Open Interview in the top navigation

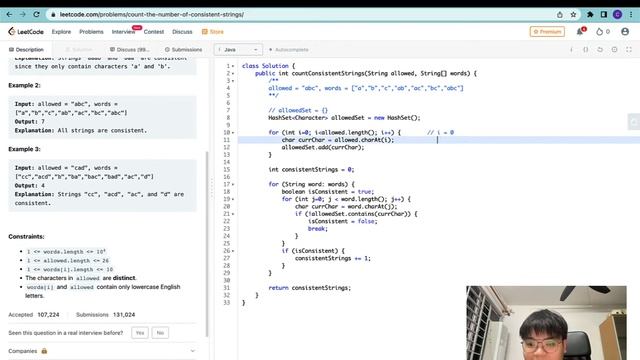123,31
